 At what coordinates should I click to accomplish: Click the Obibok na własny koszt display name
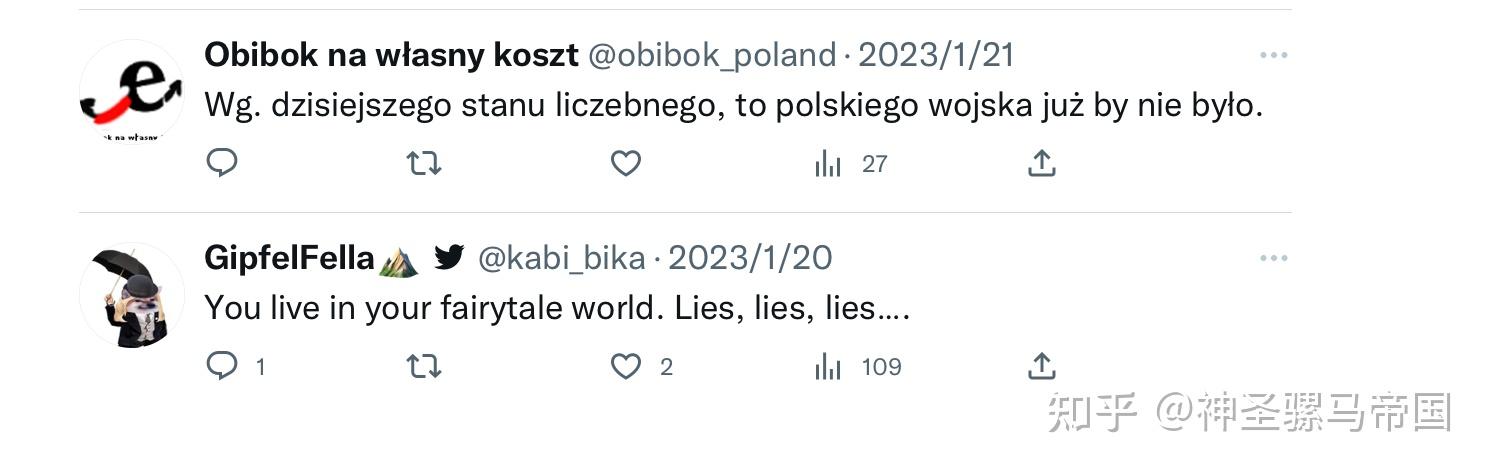tap(391, 55)
